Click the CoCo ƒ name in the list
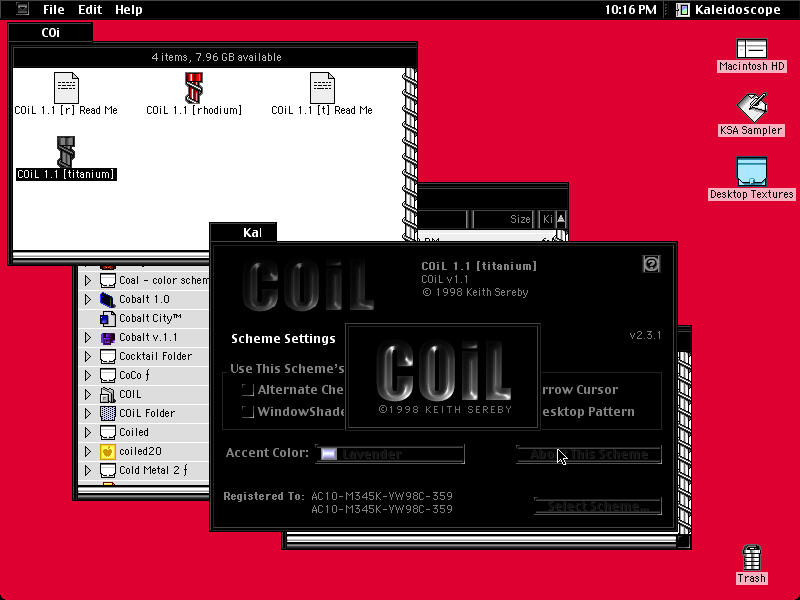800x600 pixels. point(135,376)
